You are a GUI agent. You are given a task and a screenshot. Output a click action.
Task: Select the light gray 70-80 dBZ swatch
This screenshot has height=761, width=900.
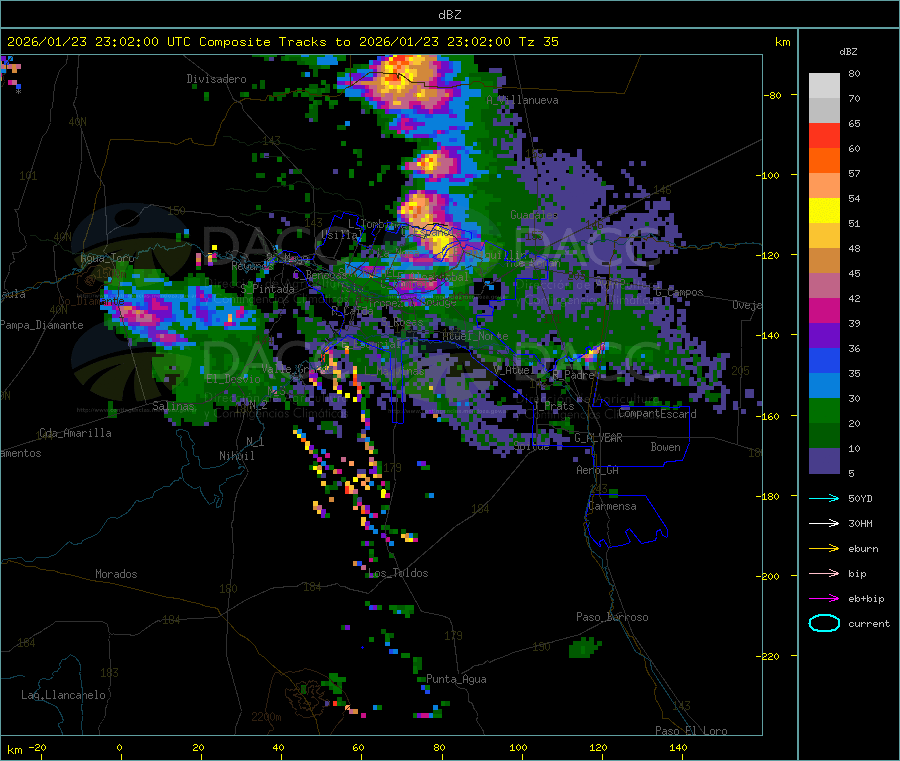(824, 86)
